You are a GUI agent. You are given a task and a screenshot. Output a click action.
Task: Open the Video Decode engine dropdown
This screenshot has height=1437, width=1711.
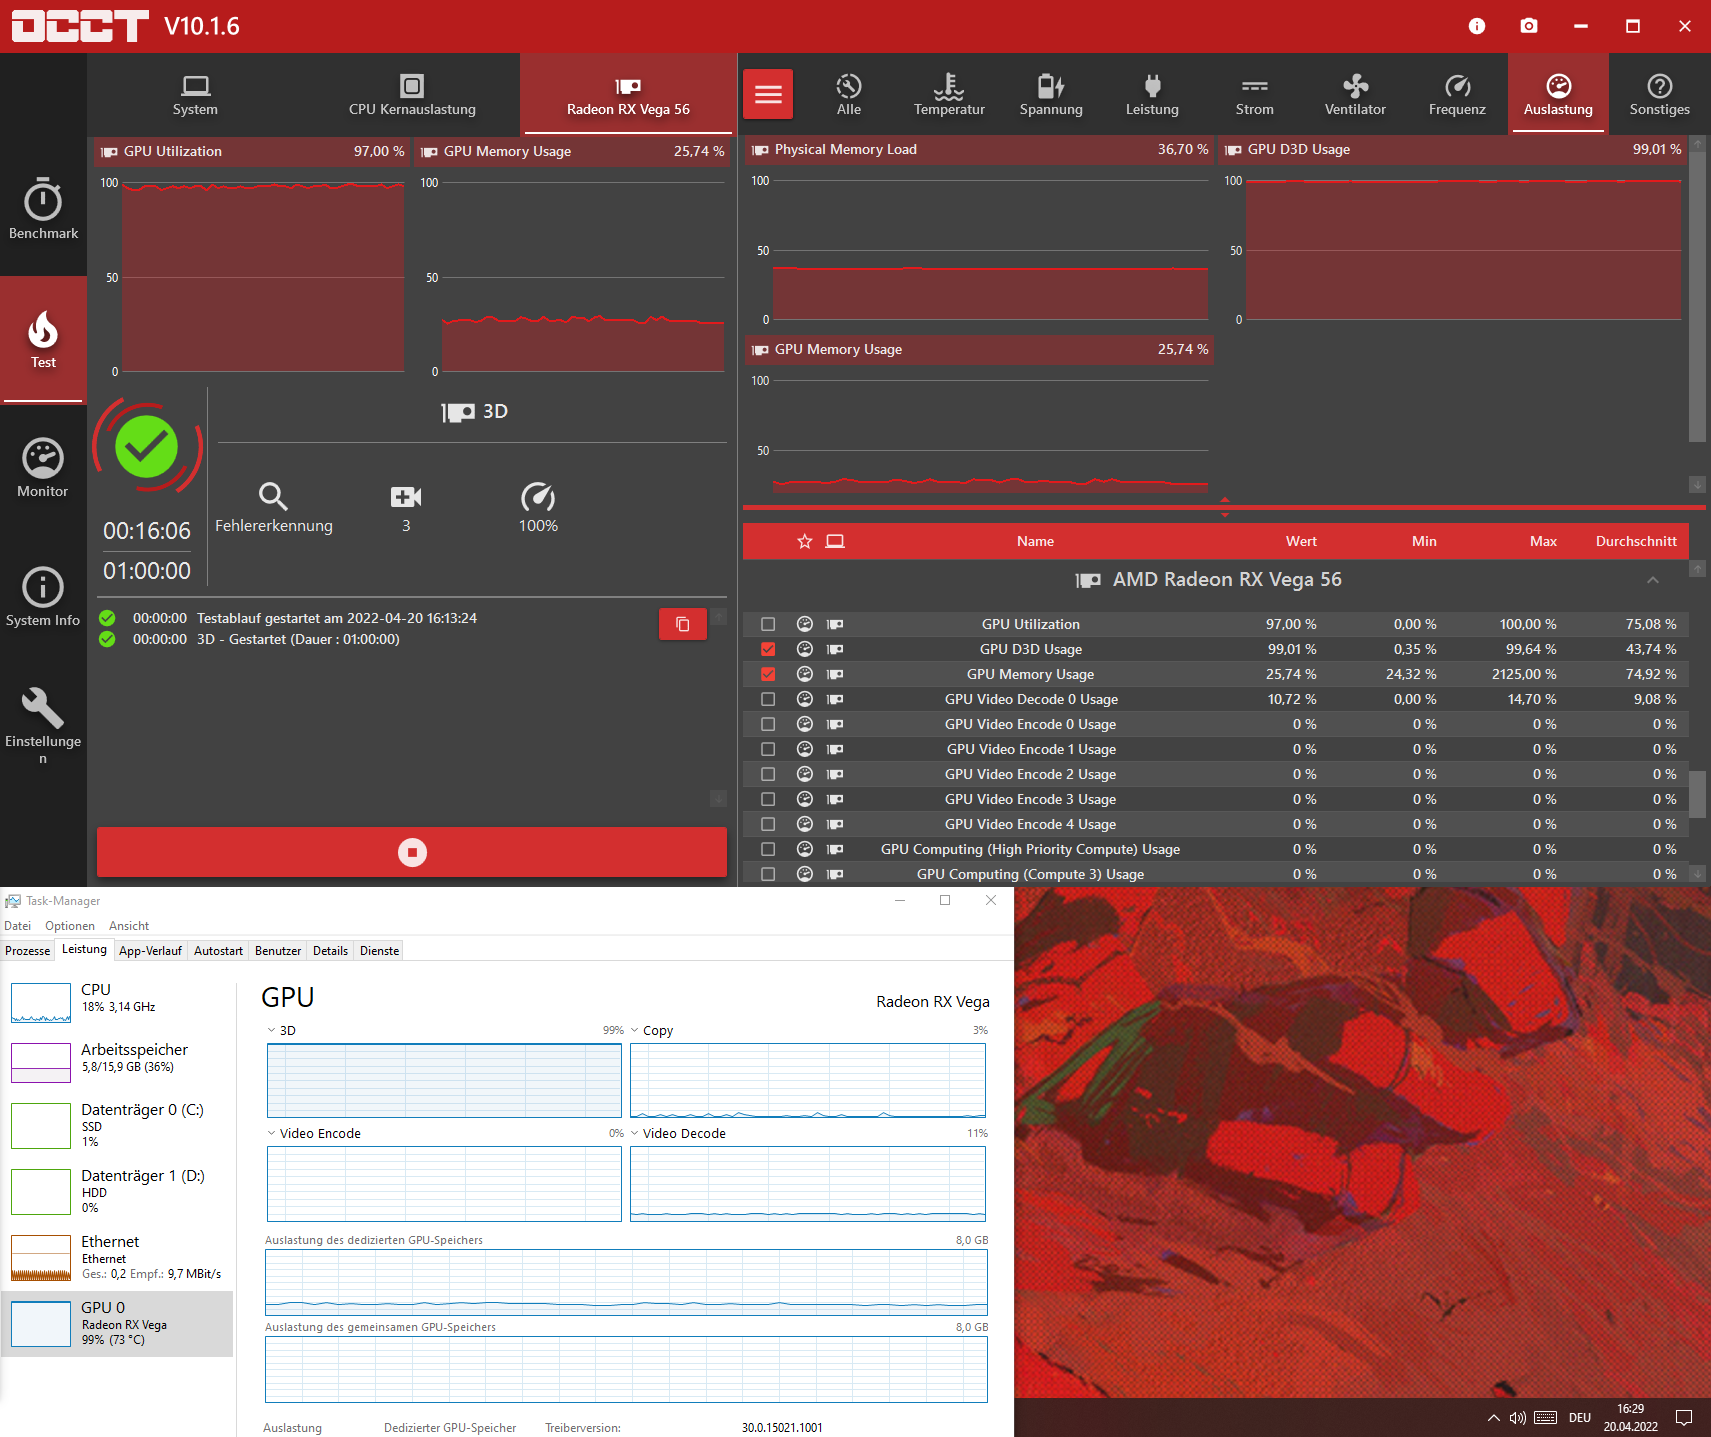tap(634, 1133)
